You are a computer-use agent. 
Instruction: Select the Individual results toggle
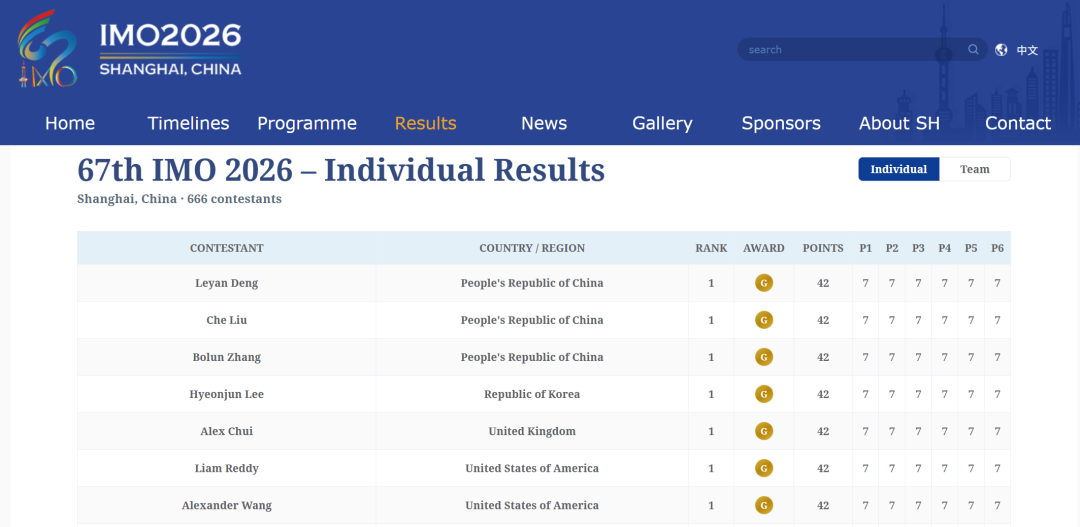(899, 169)
